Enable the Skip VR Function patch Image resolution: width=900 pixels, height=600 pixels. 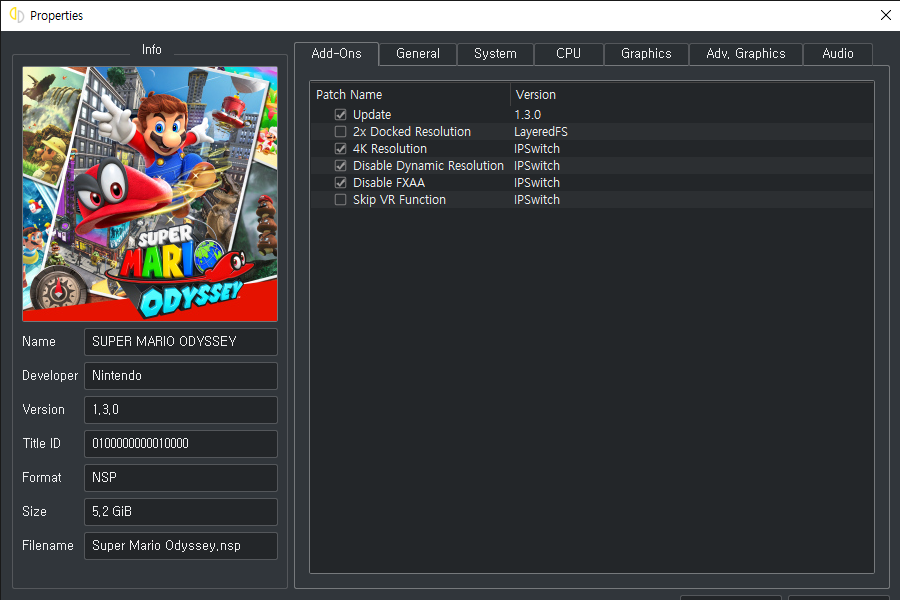pos(340,200)
